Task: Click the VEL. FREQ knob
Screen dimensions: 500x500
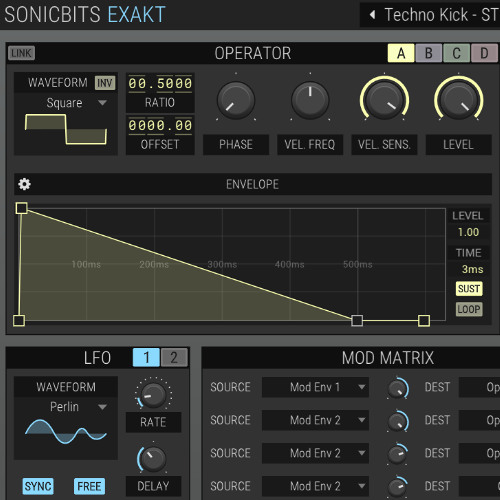Action: (x=310, y=100)
